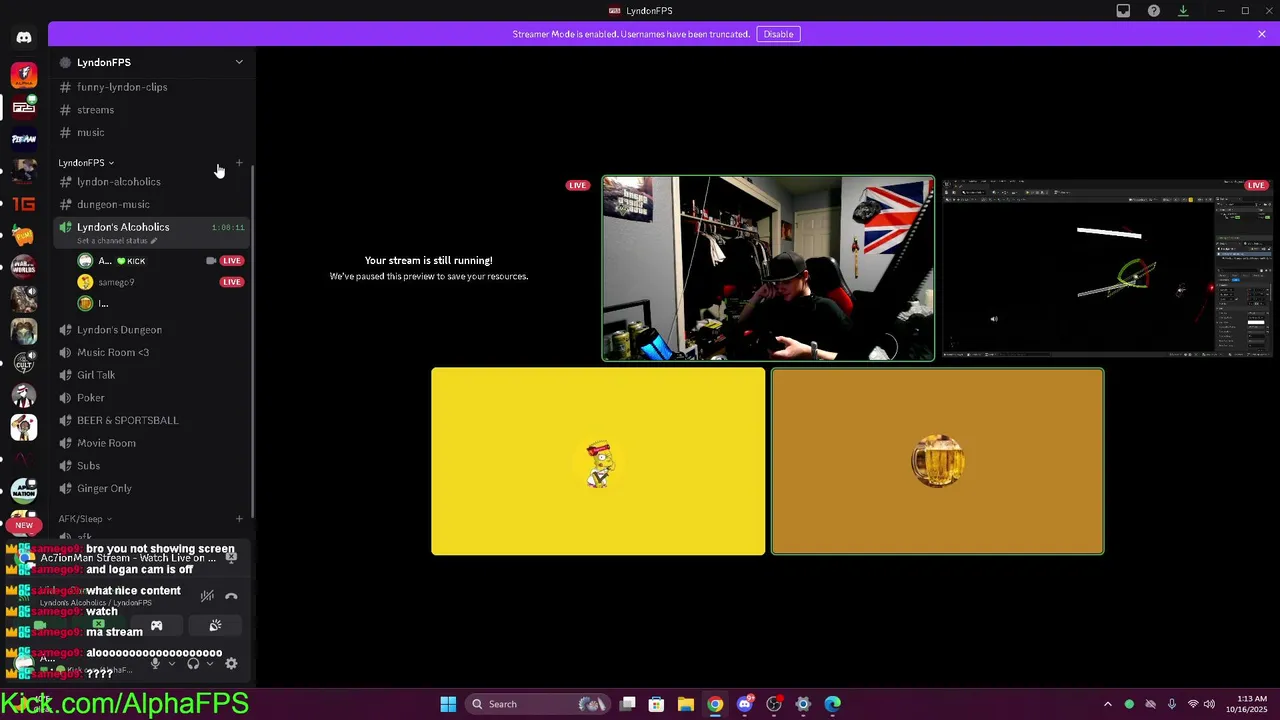Disable Streamer Mode in banner
The height and width of the screenshot is (720, 1280).
coord(778,34)
